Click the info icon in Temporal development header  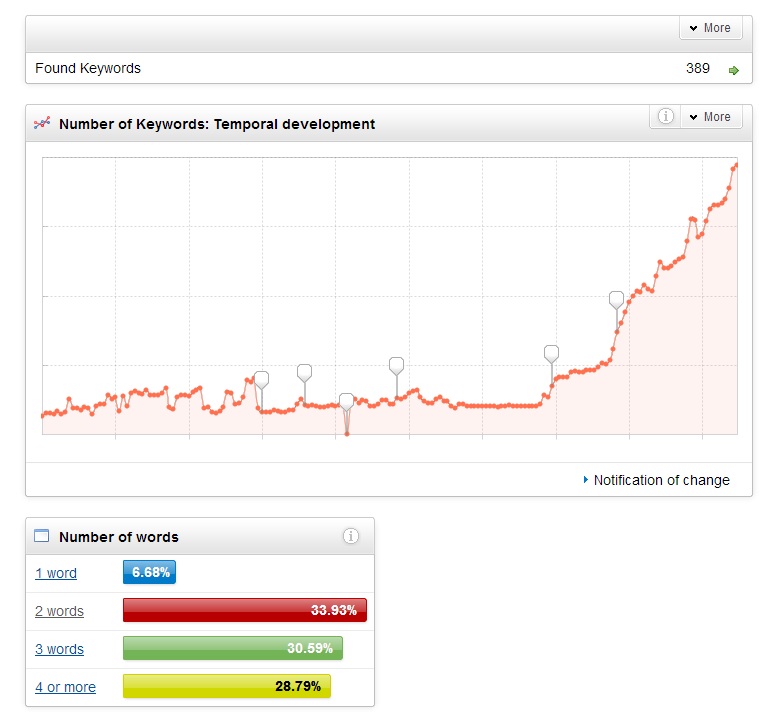pos(665,117)
